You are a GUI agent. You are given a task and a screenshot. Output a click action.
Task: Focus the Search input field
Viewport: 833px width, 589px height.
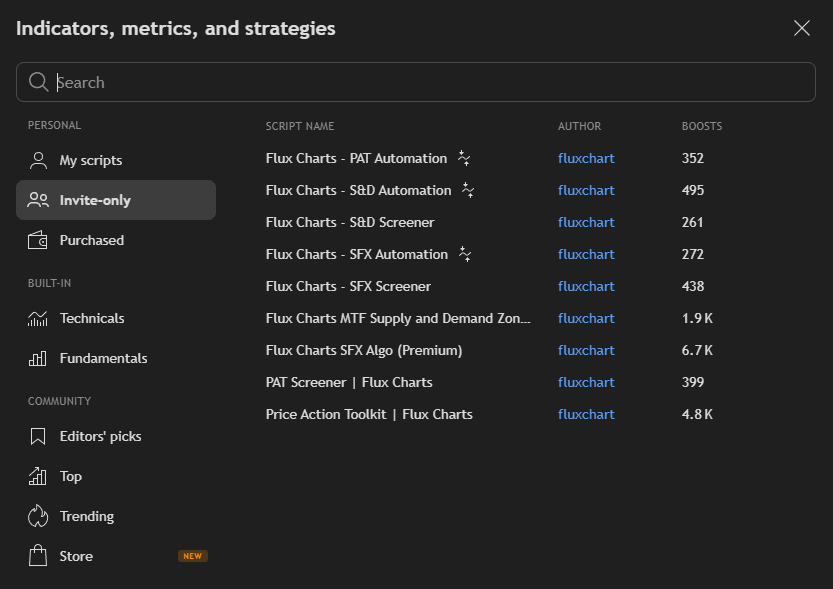pyautogui.click(x=416, y=82)
